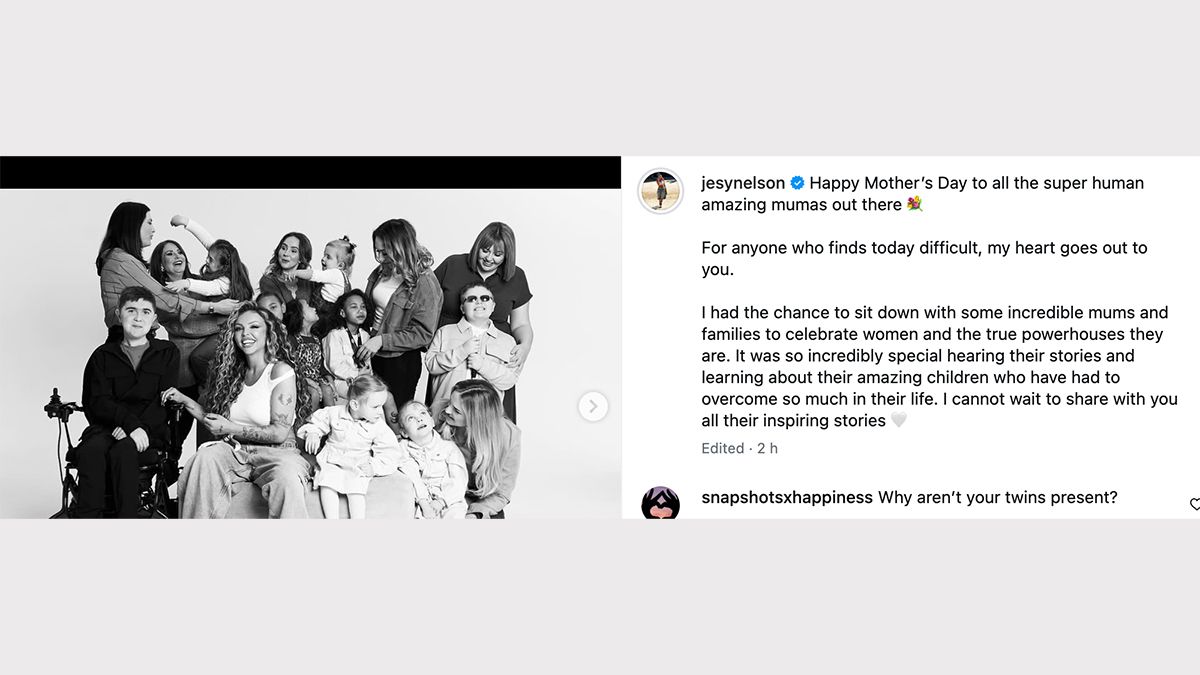Click snapshotsxhappiness's heart-hands avatar
The image size is (1200, 675).
pos(661,503)
